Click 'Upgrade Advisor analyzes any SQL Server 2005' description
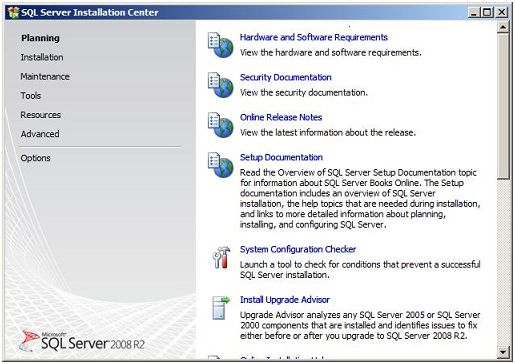The image size is (515, 364). pos(360,325)
